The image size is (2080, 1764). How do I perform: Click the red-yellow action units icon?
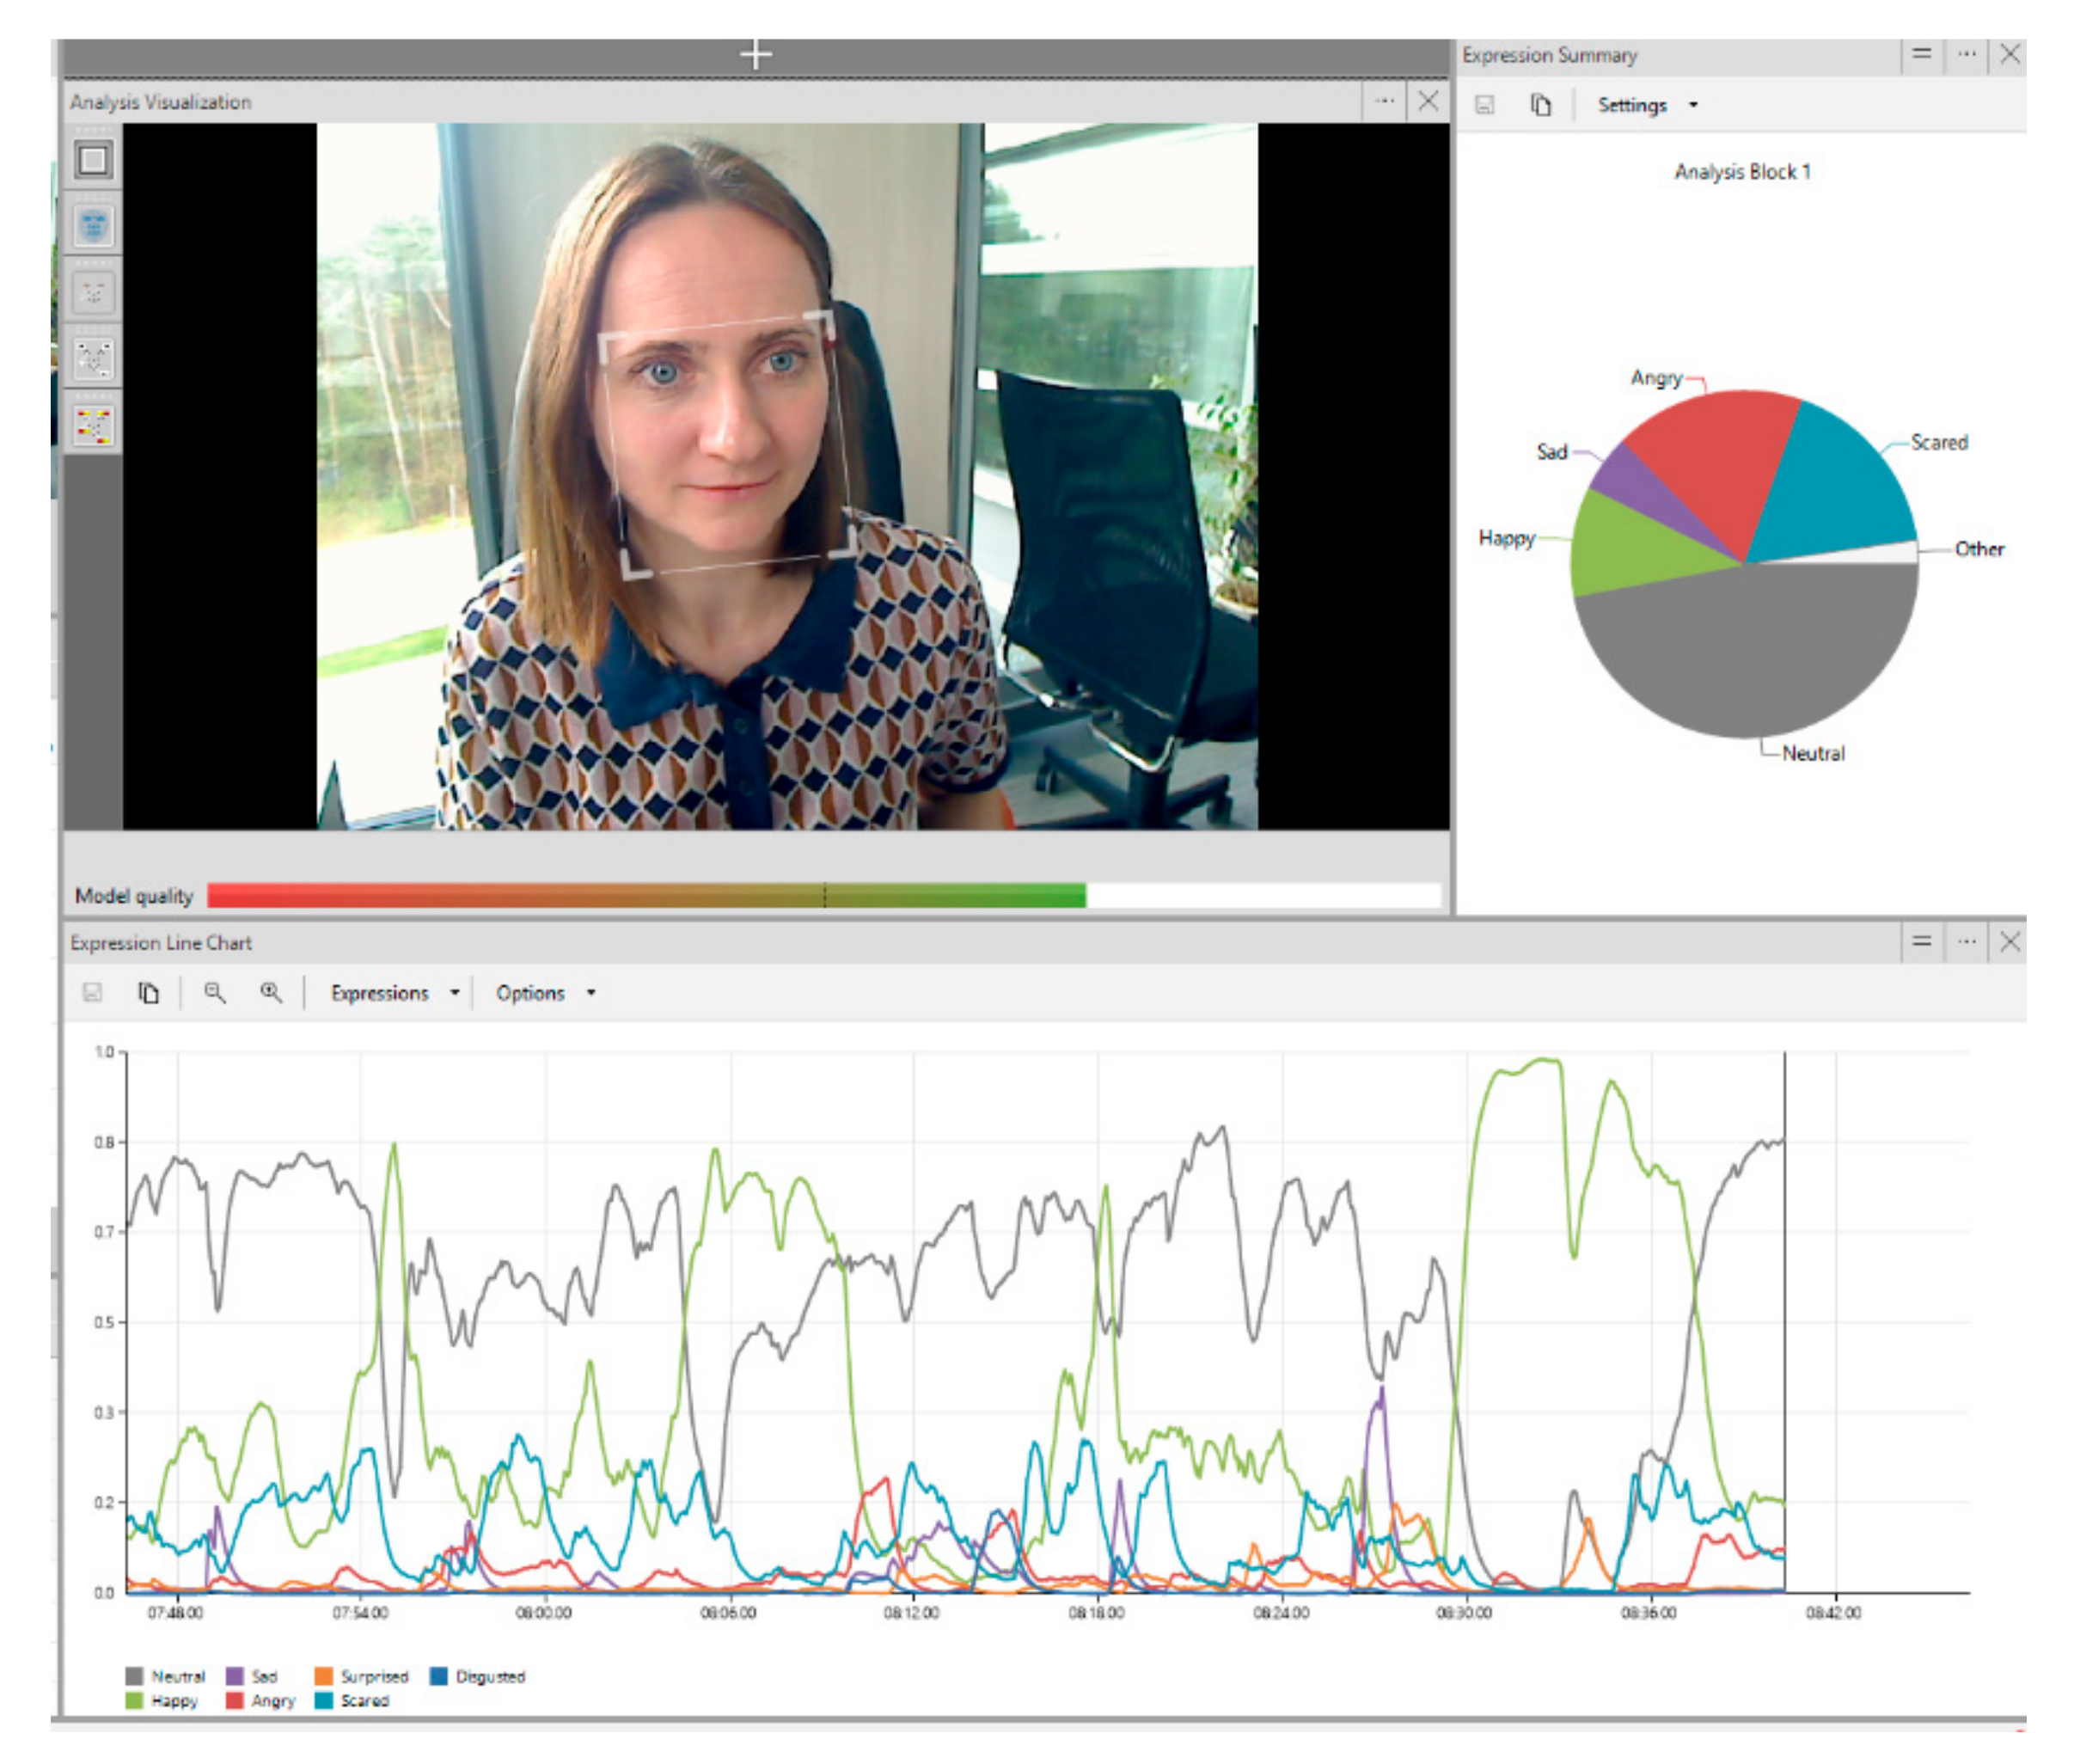click(x=93, y=425)
